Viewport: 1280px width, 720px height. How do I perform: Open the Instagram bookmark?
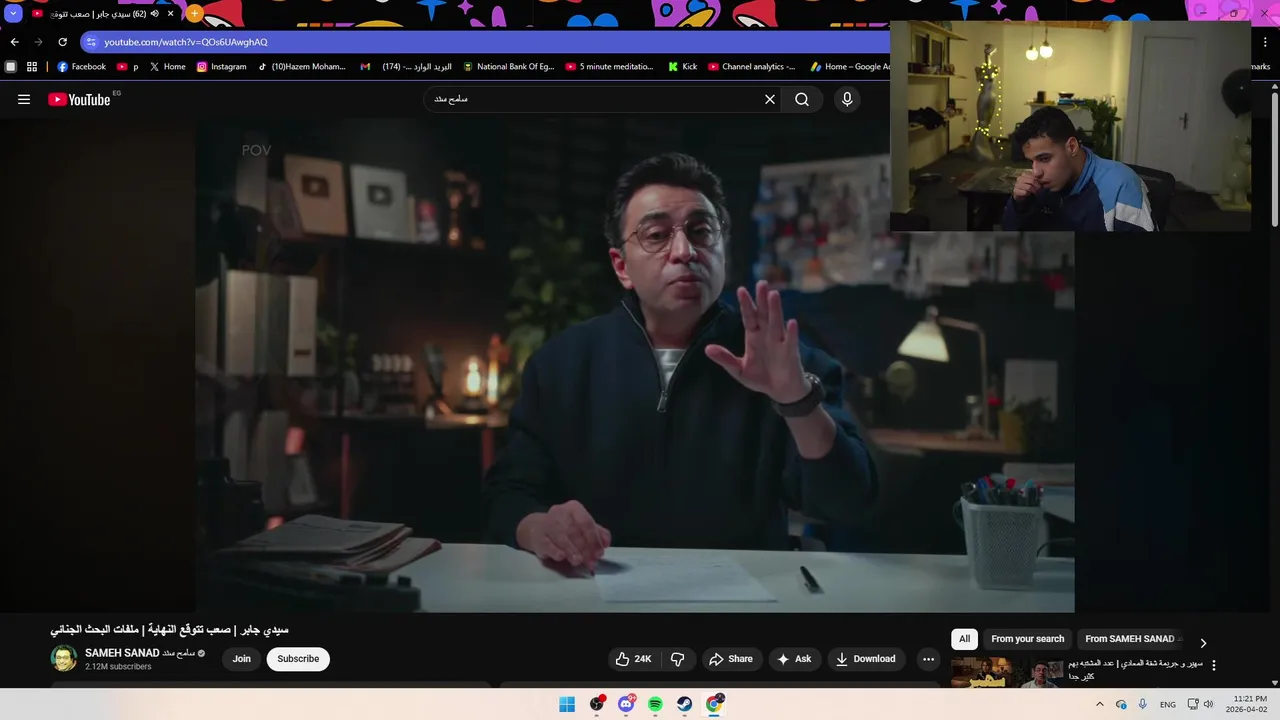[221, 67]
